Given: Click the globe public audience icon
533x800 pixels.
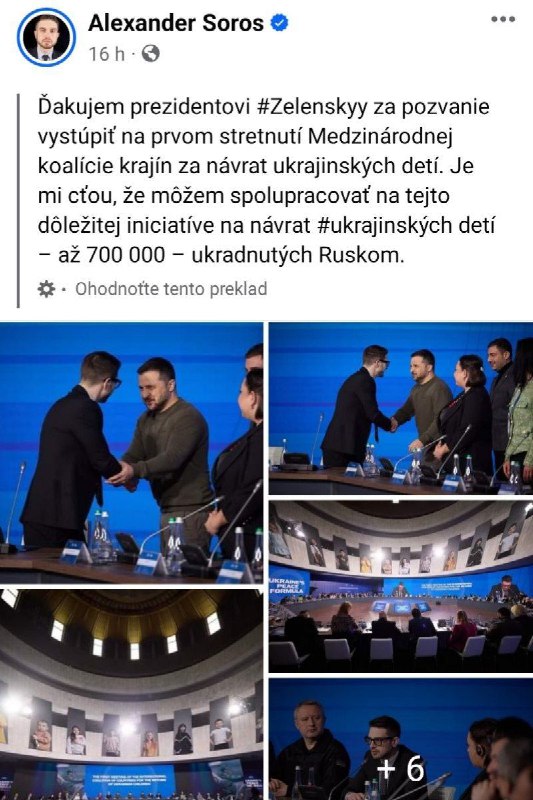Looking at the screenshot, I should [x=150, y=53].
